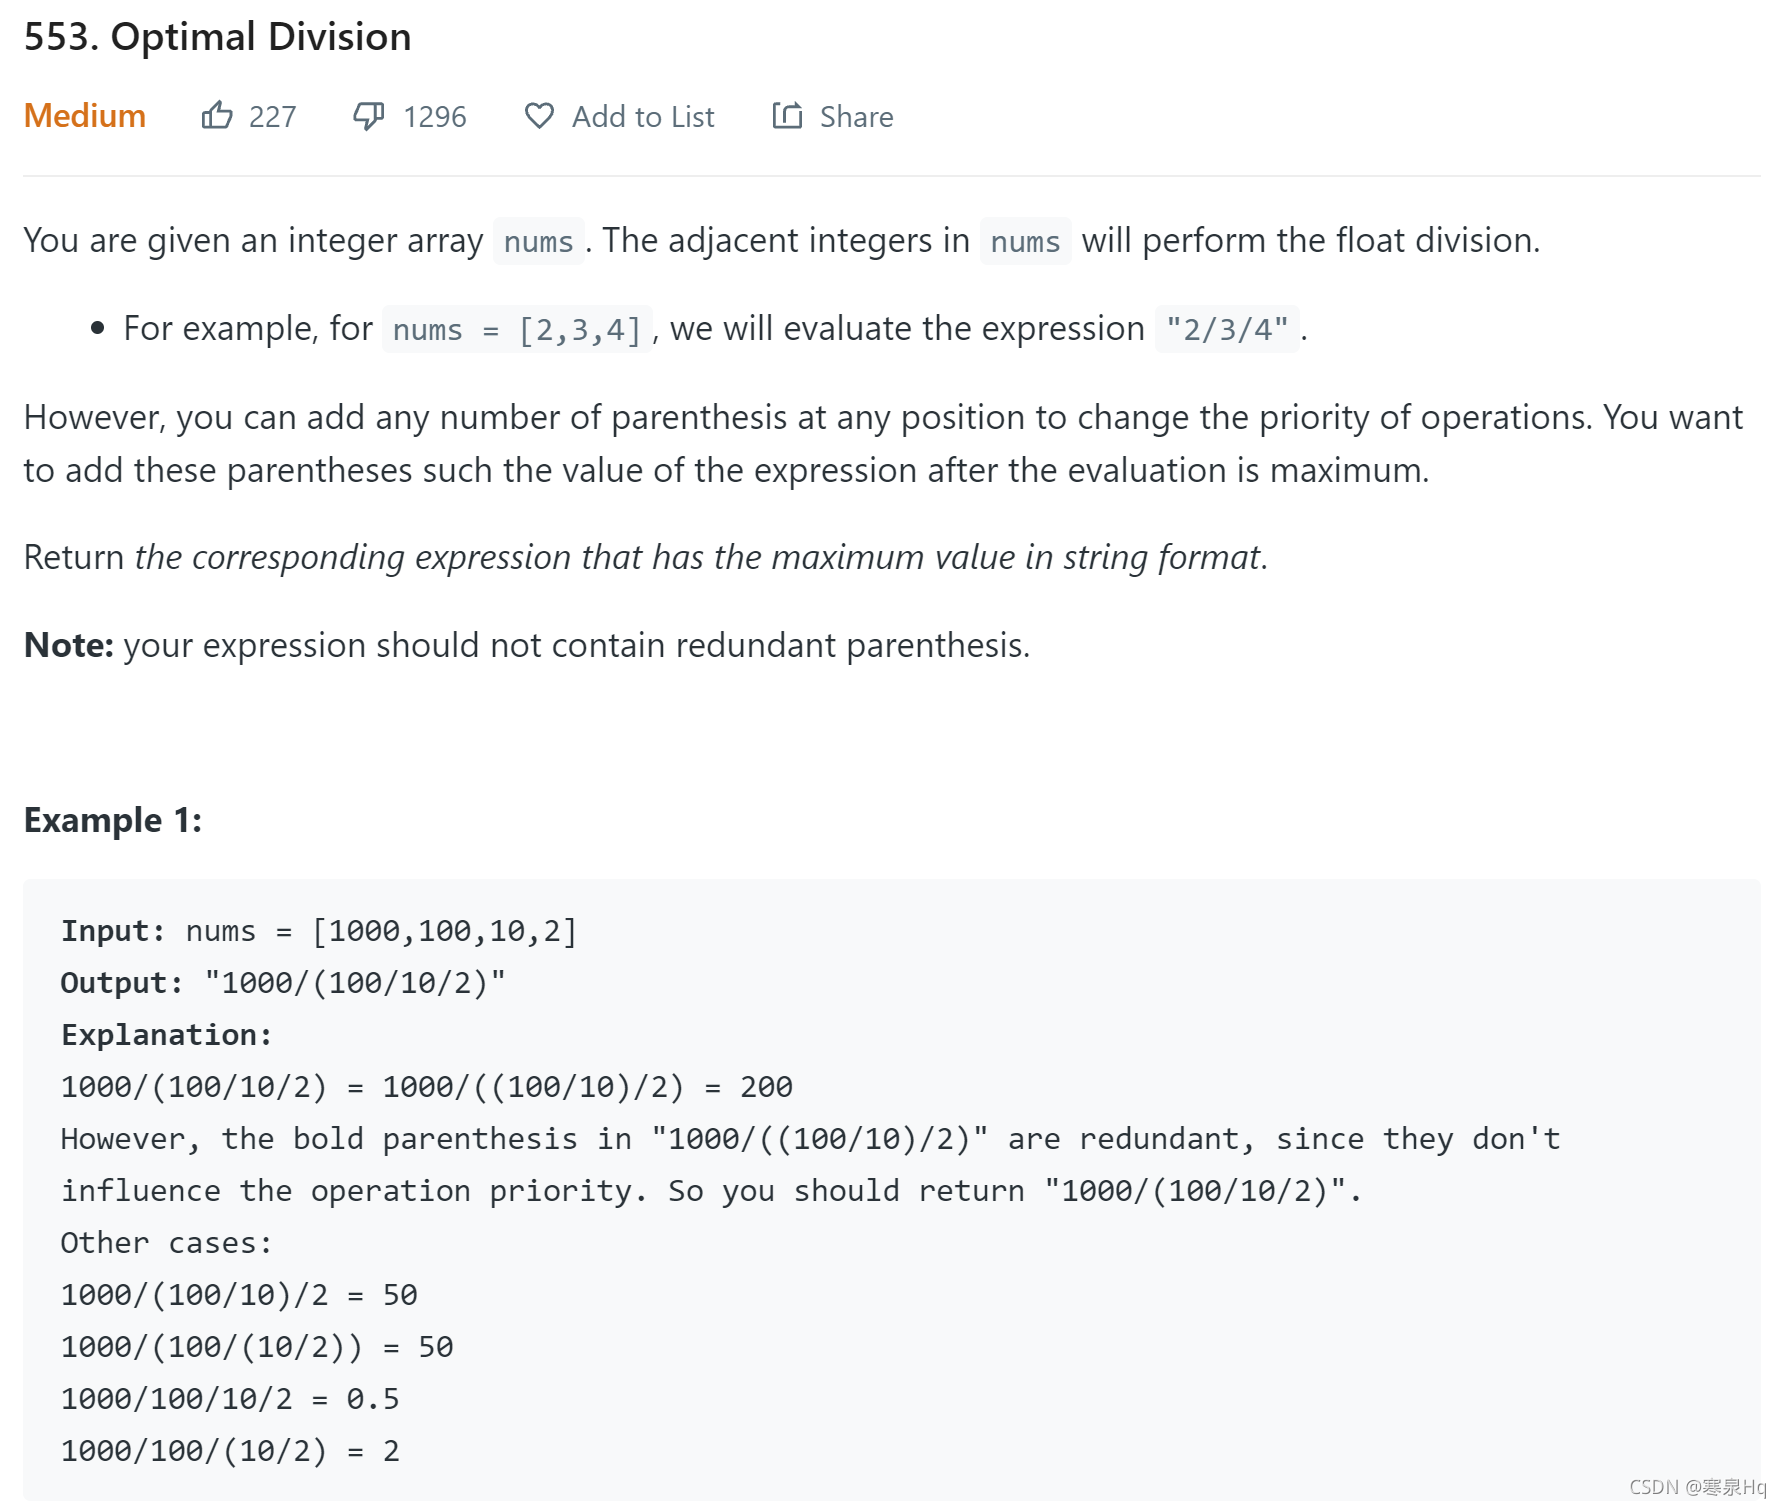Screen dimensions: 1781x1508
Task: Select the 1296 dislikes count
Action: coord(435,117)
